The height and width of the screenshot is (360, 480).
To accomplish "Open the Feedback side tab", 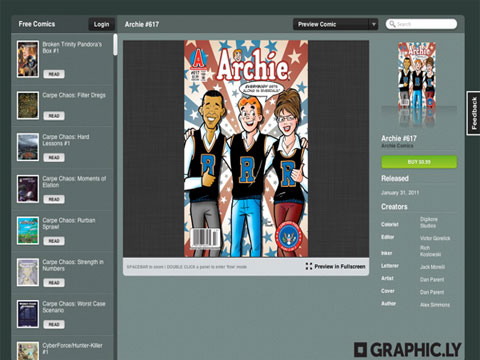I will tap(474, 113).
